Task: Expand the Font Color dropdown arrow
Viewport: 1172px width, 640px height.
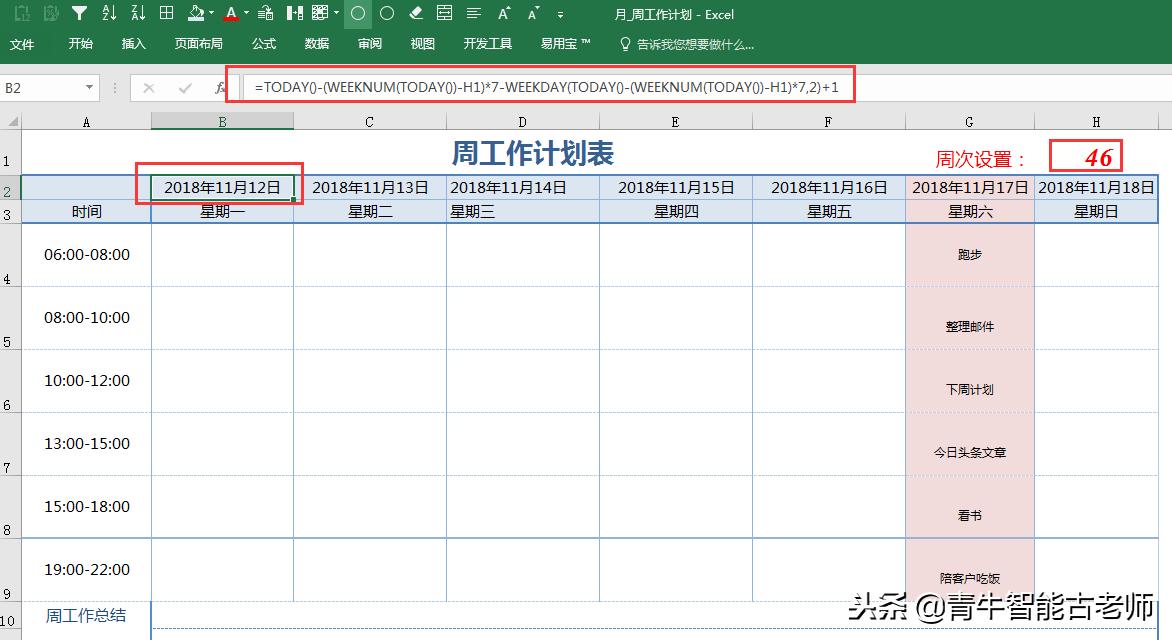Action: [x=245, y=14]
